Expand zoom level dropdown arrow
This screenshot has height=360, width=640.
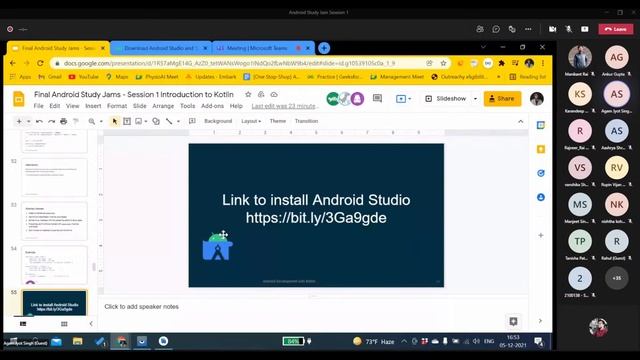101,121
